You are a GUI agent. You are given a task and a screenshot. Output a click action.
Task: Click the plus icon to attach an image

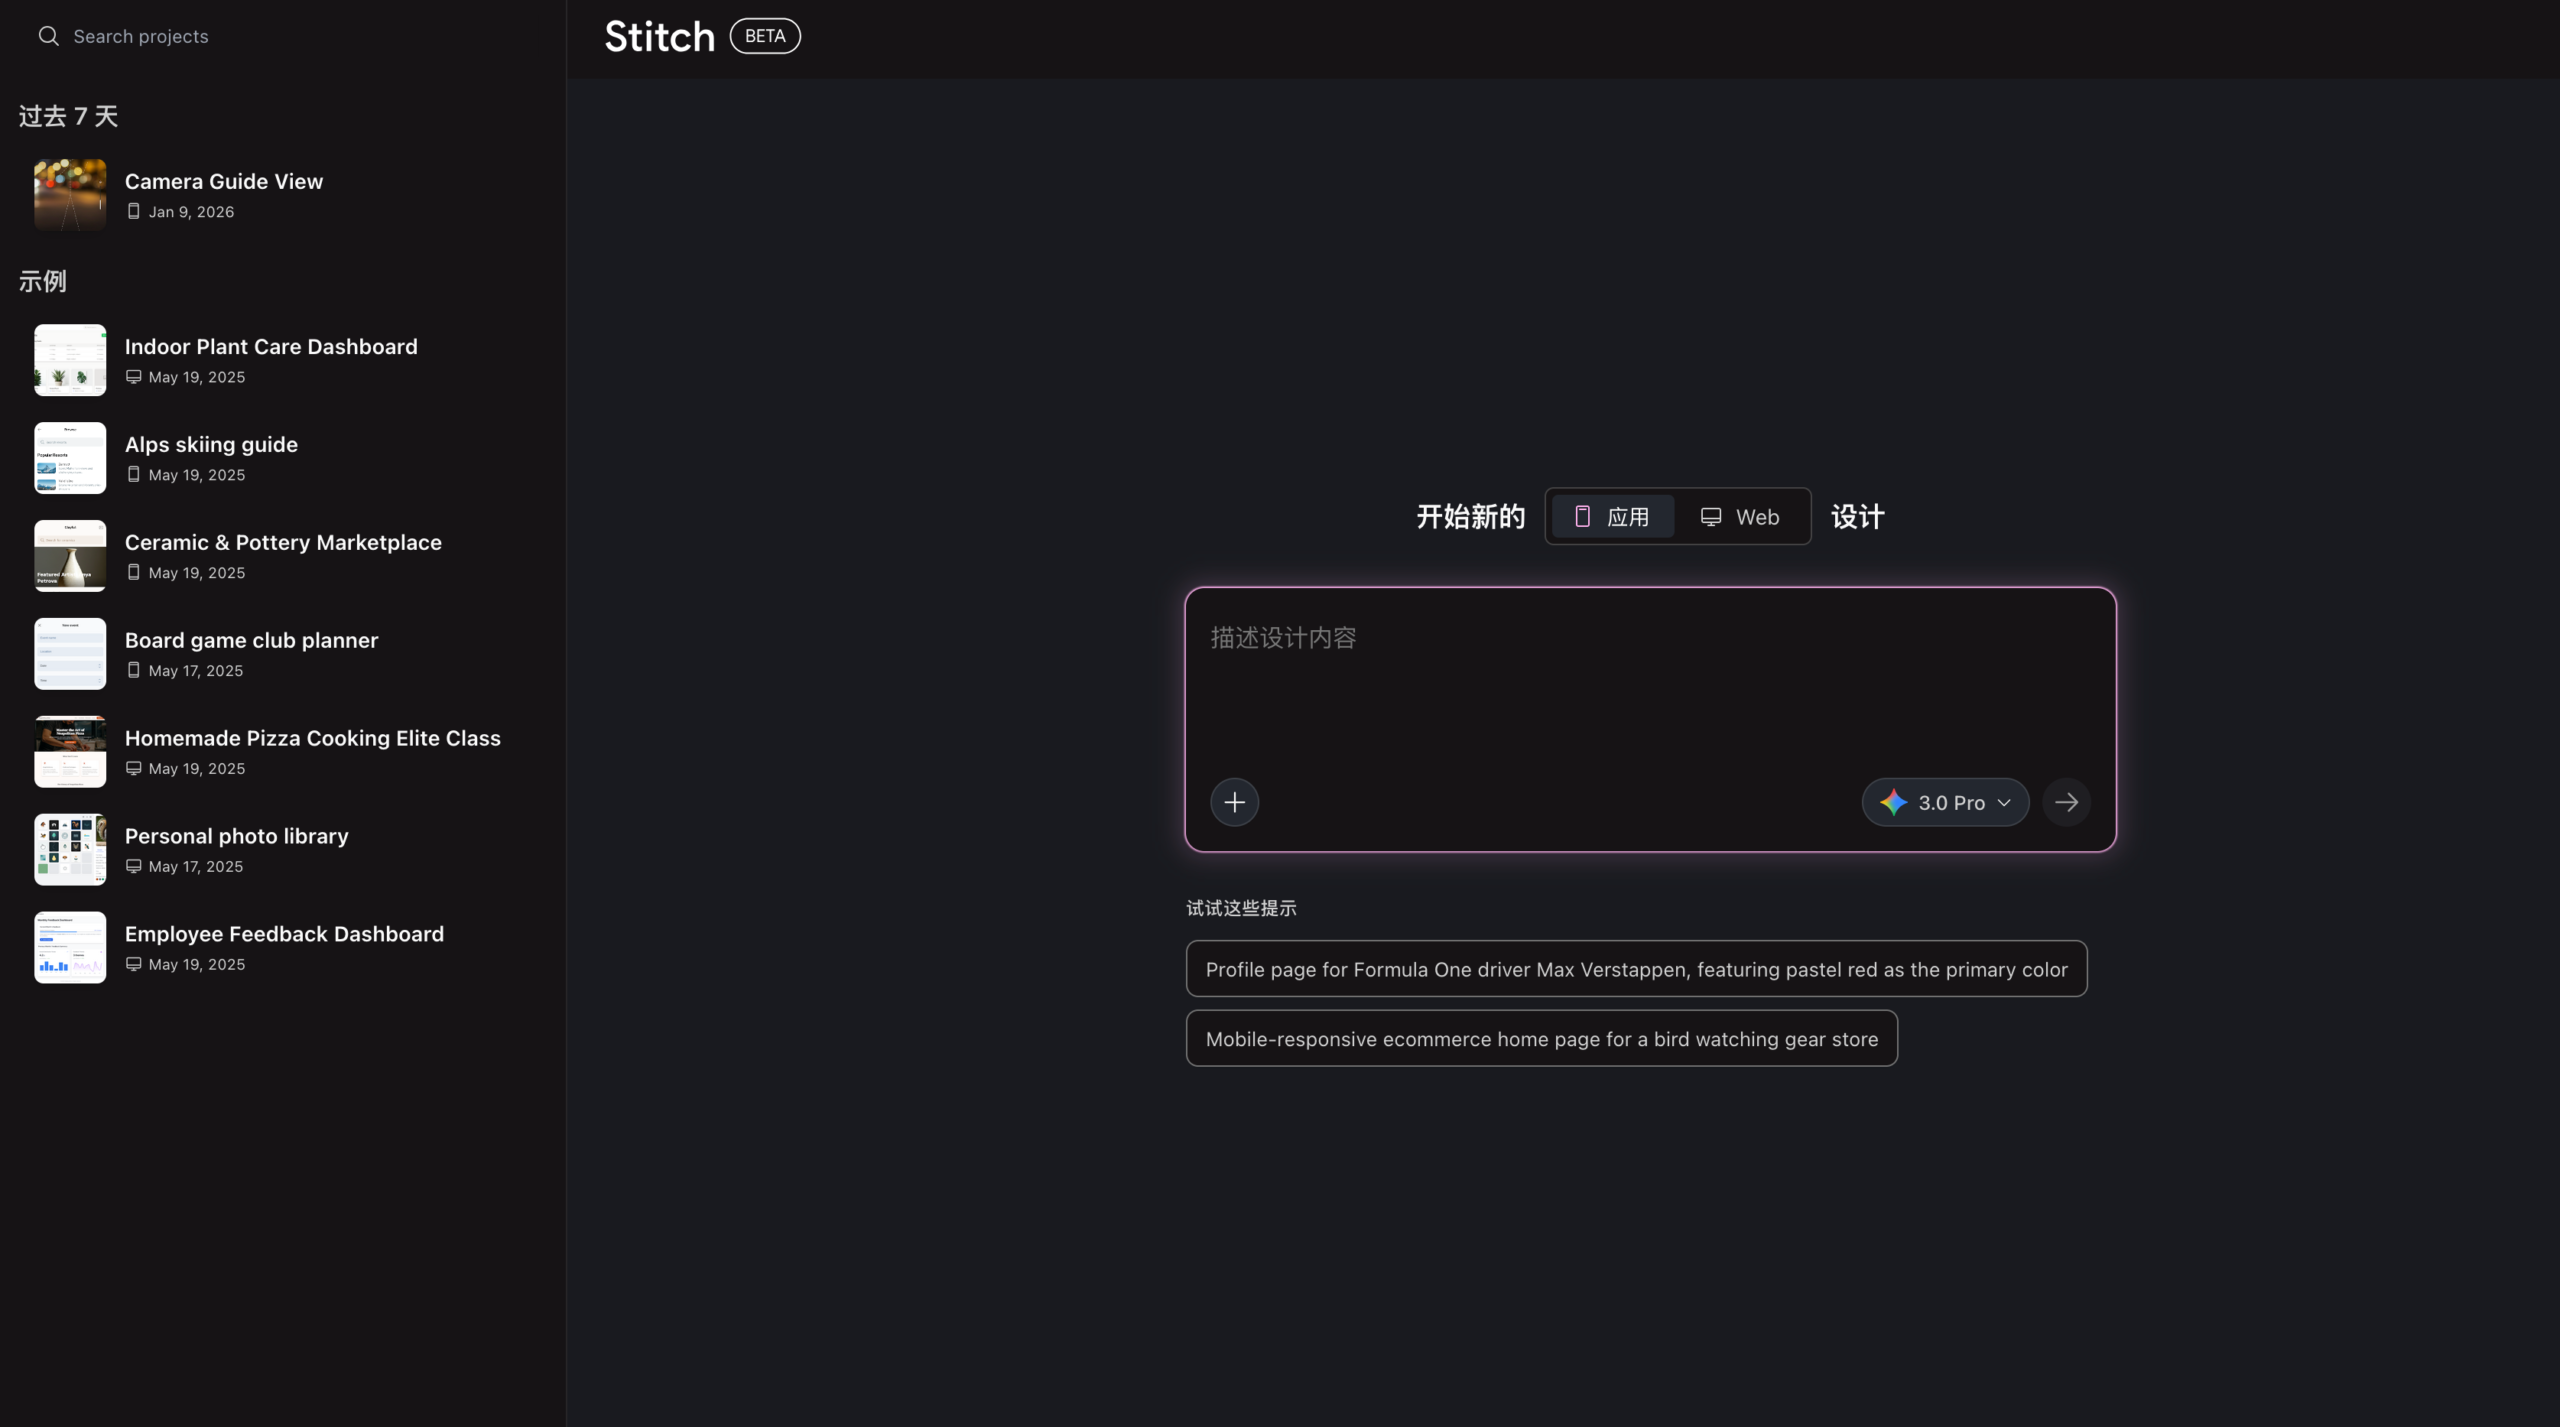point(1234,801)
